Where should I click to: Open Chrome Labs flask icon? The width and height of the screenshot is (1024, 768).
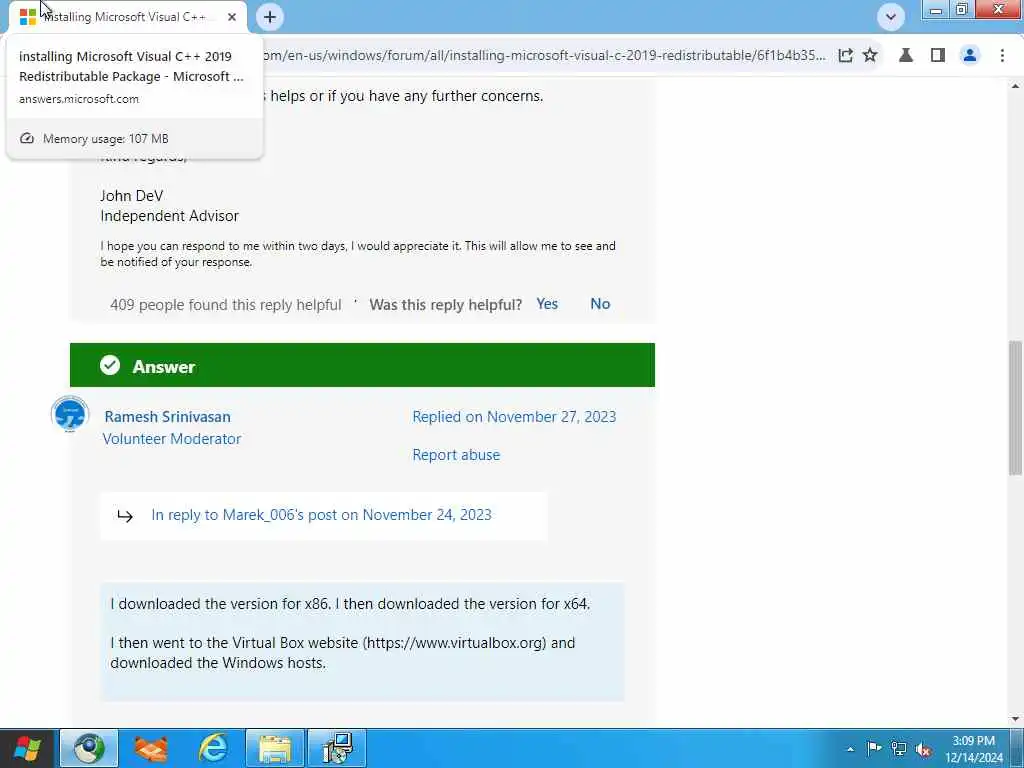[x=906, y=56]
